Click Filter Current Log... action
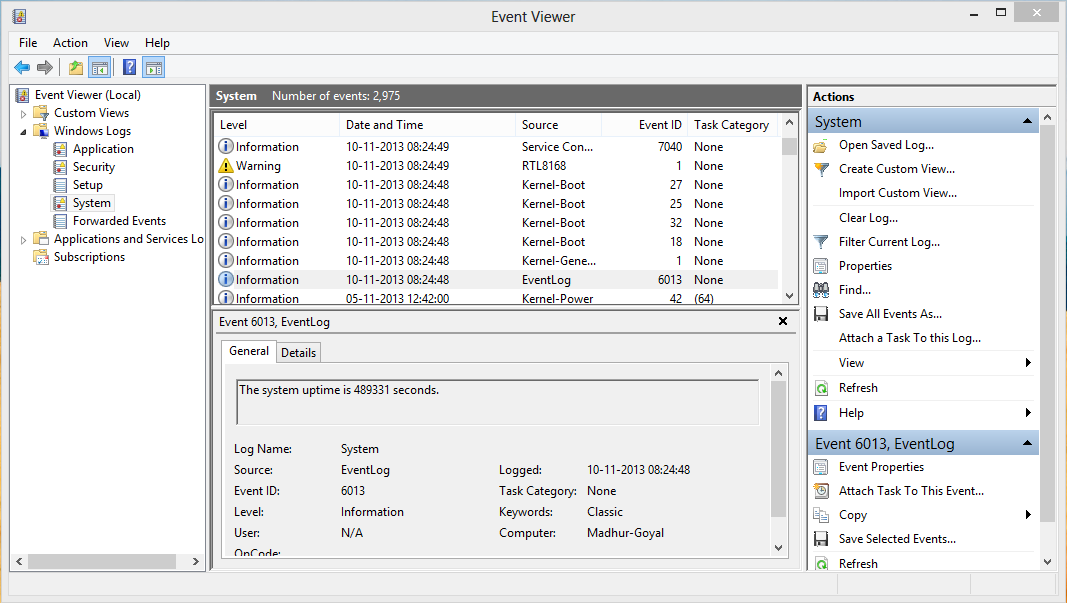The image size is (1067, 603). (x=889, y=242)
